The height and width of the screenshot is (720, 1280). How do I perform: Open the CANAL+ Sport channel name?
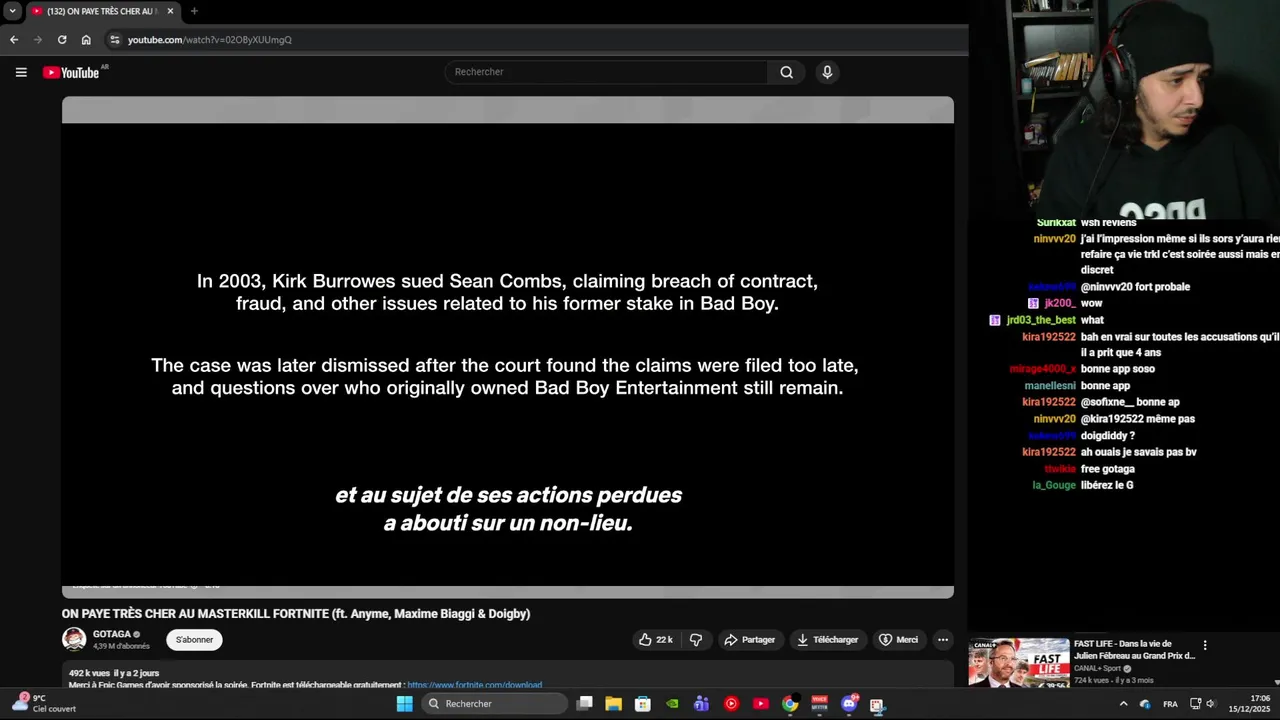pos(1098,668)
